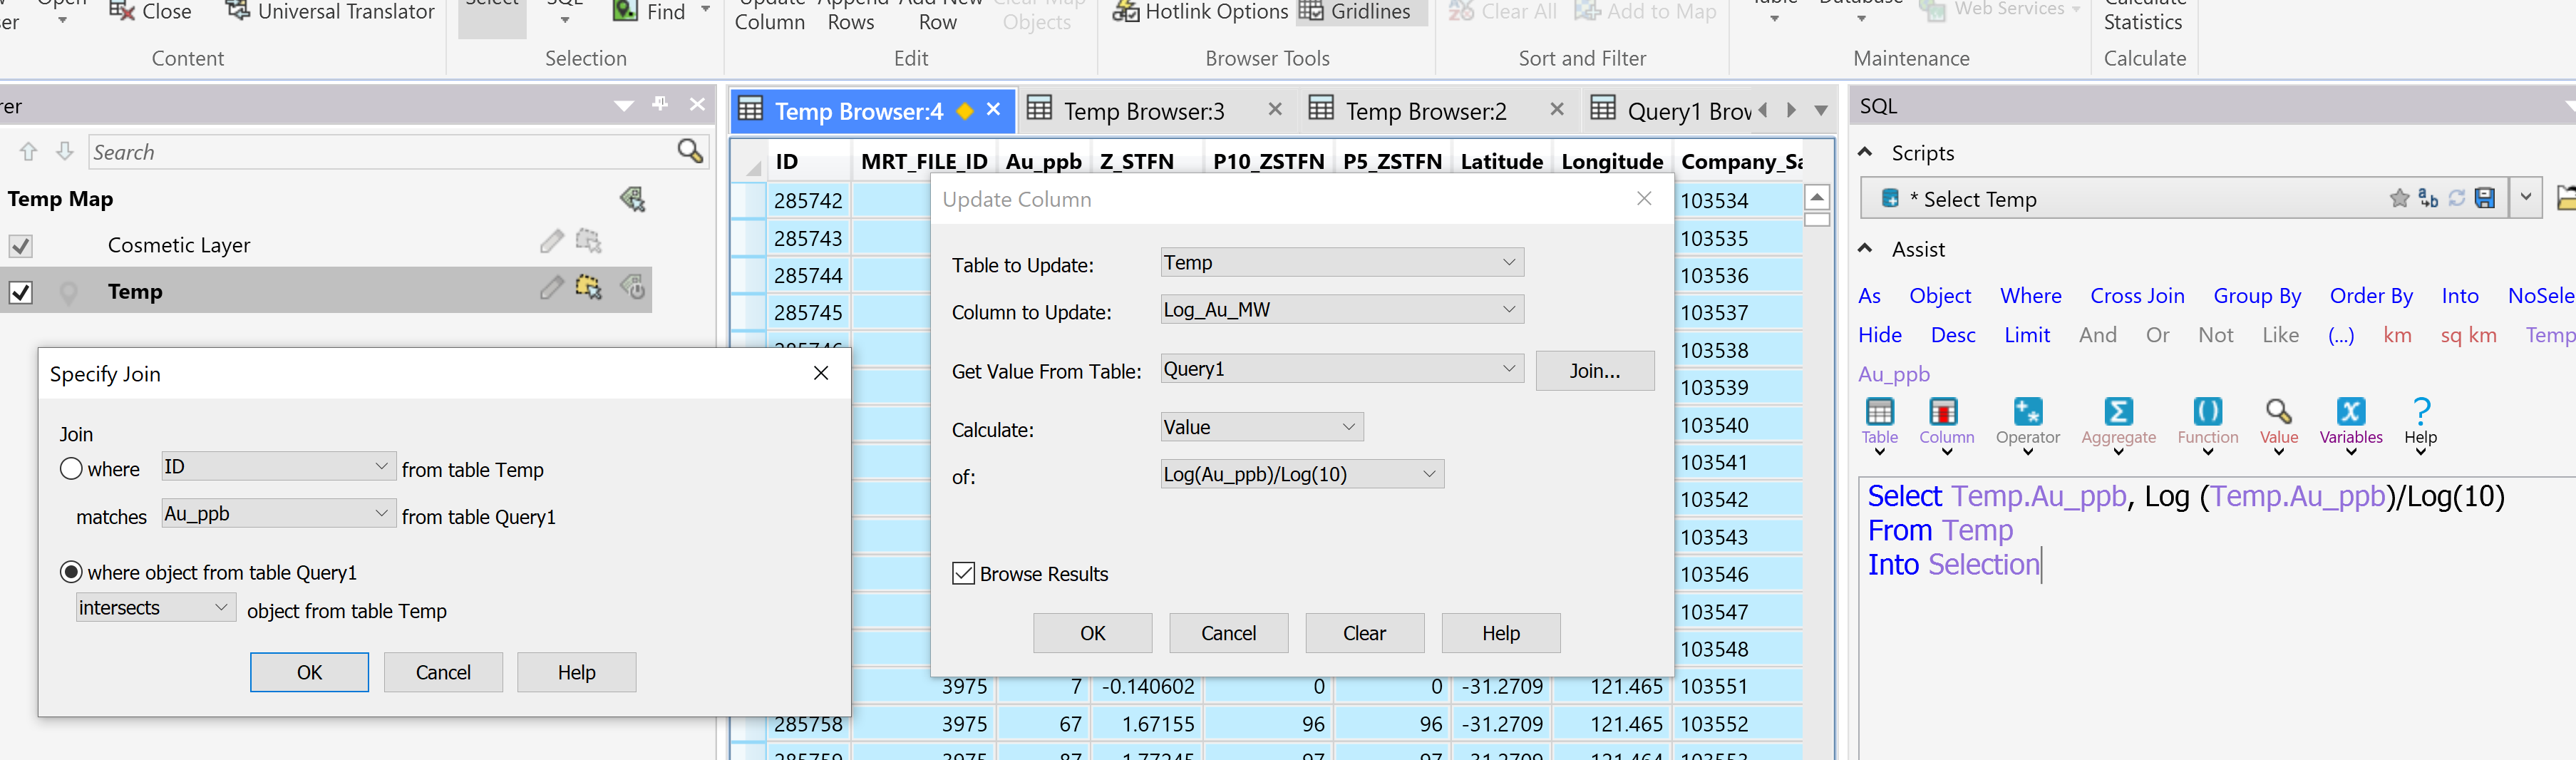The width and height of the screenshot is (2576, 760).
Task: Click OK in Specify Join dialog
Action: pyautogui.click(x=309, y=672)
